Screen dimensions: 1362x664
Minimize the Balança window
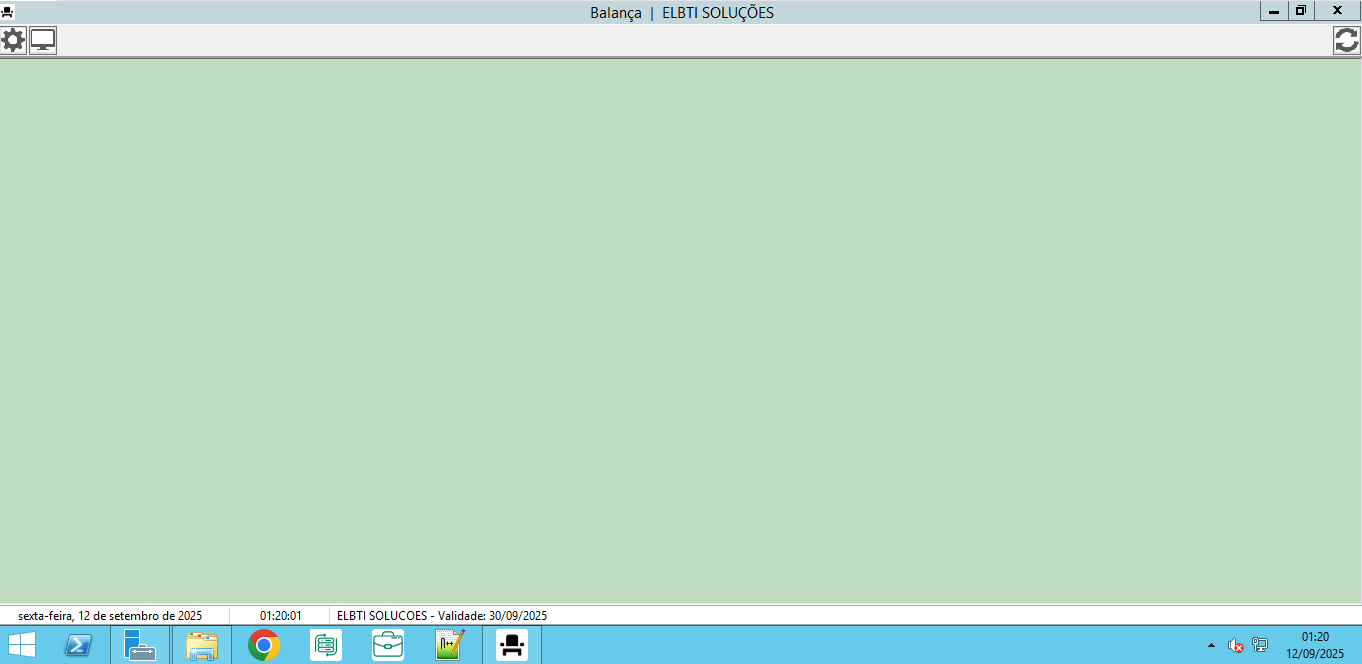coord(1274,11)
